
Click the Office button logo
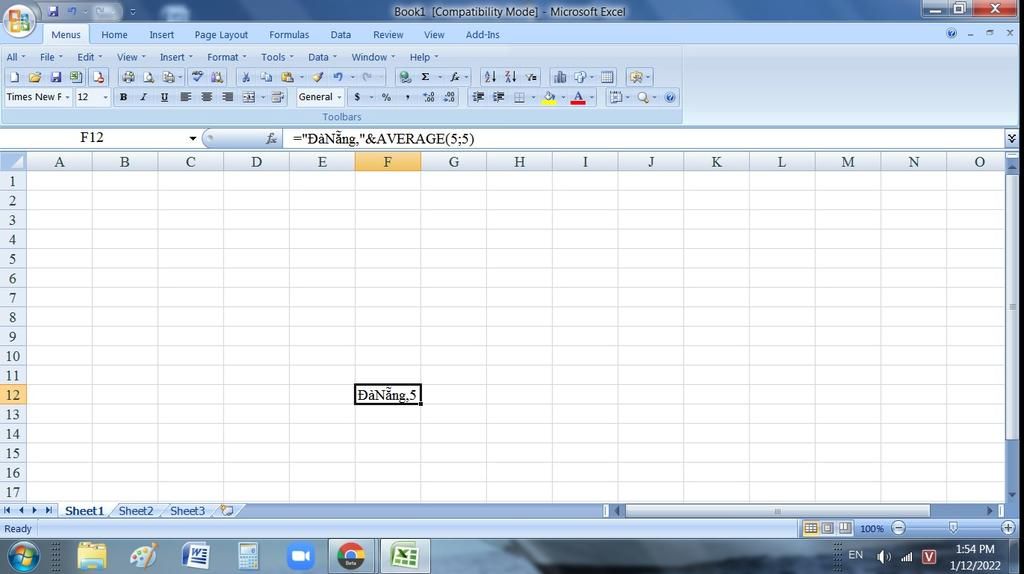tap(19, 20)
